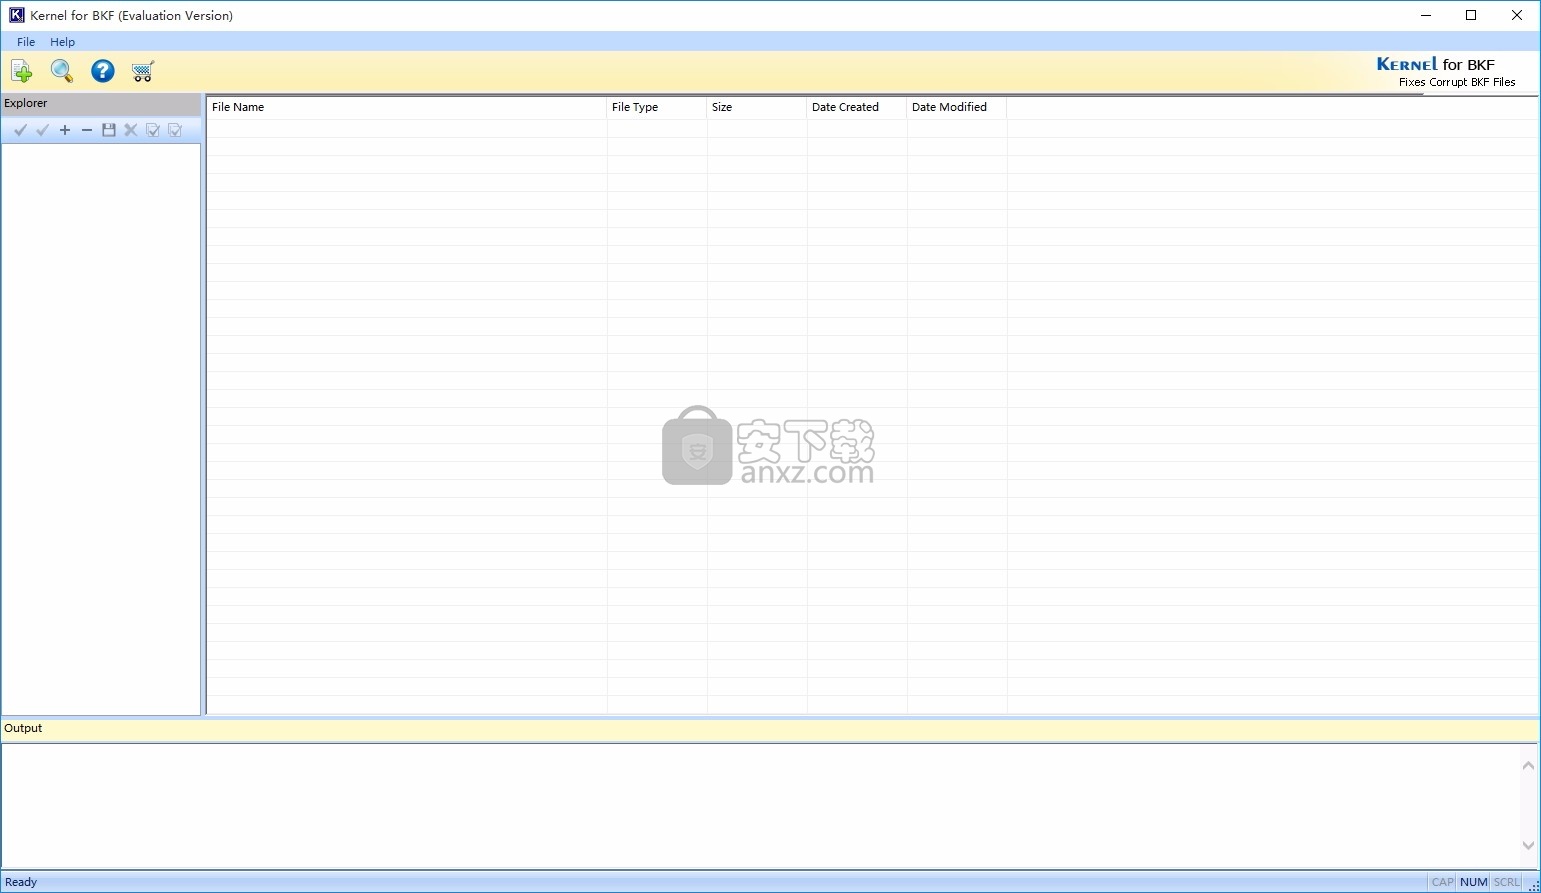Click the plus expand icon in Explorer
Viewport: 1541px width, 893px height.
[65, 130]
